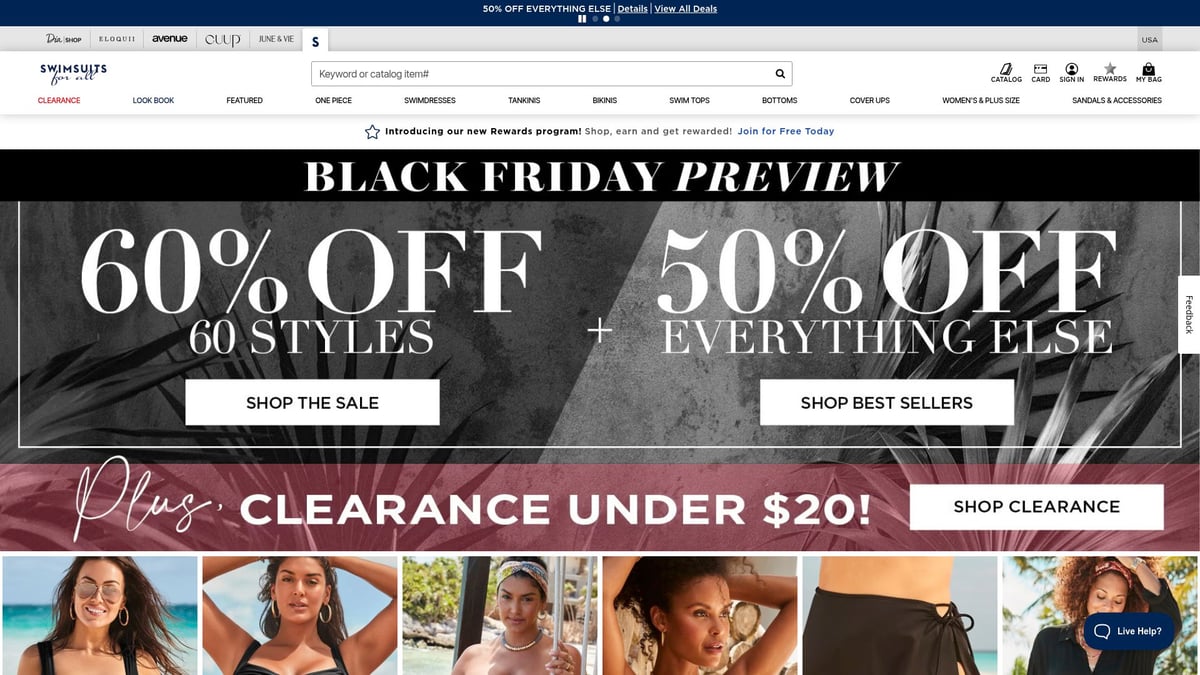Open the USA country selector

pos(1150,40)
